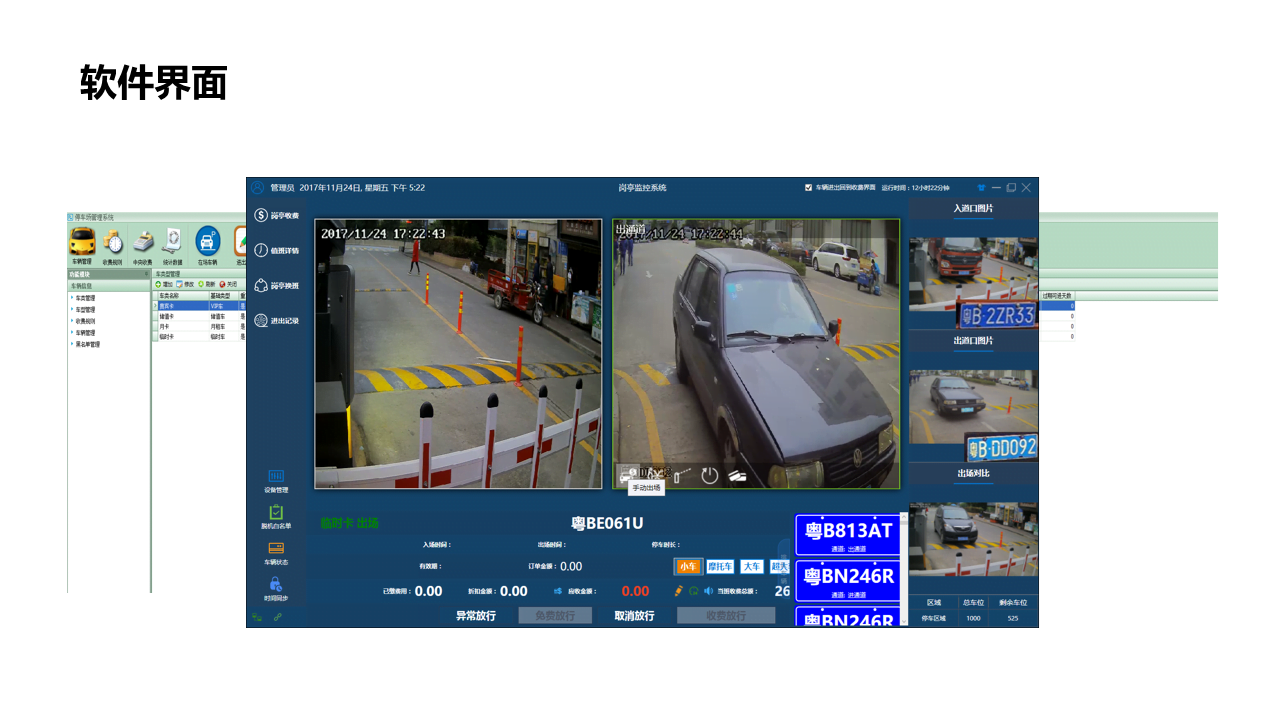Click 异常放行 button
Image resolution: width=1280 pixels, height=720 pixels.
click(476, 616)
